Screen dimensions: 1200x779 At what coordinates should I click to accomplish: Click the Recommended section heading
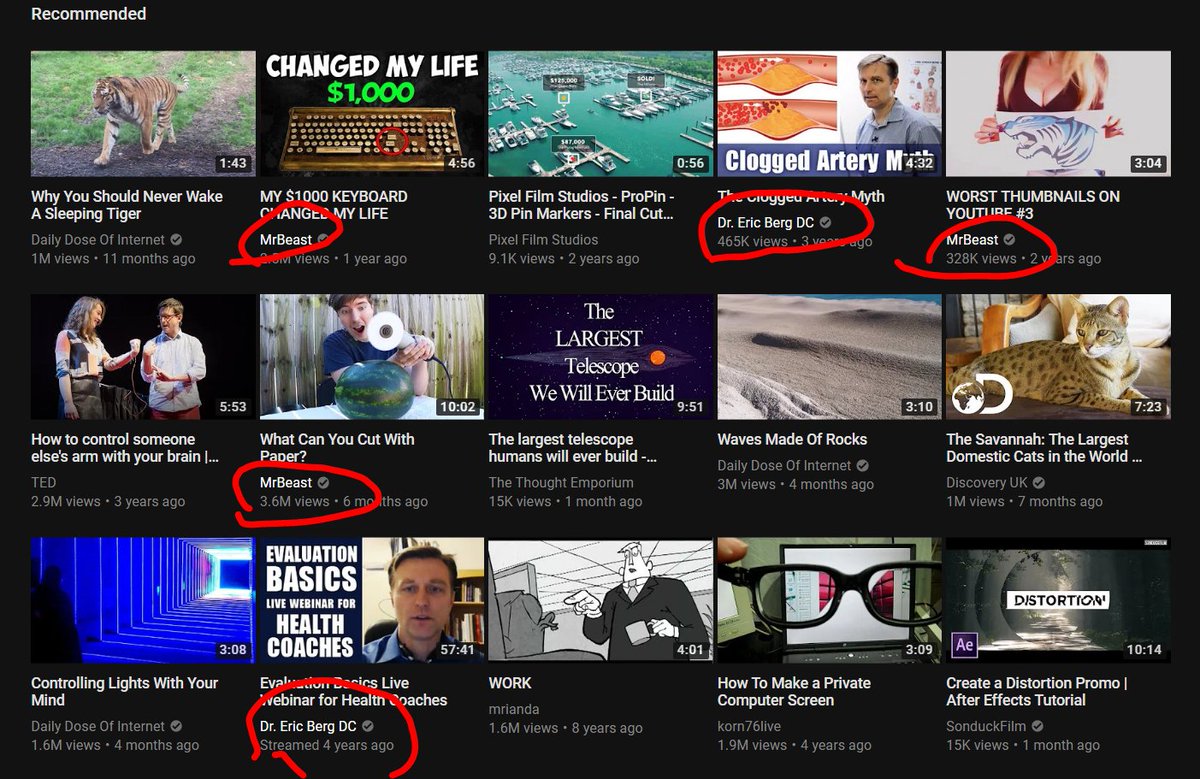(x=88, y=14)
